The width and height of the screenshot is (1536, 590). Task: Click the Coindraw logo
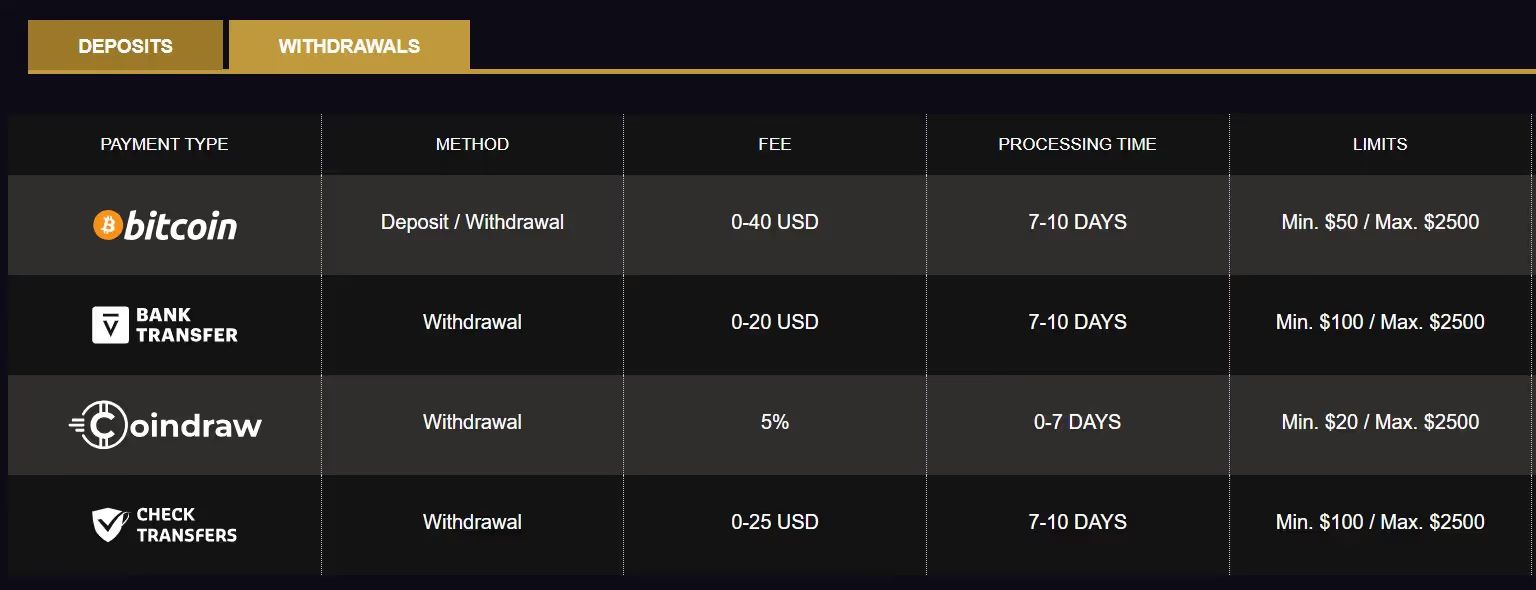pyautogui.click(x=163, y=423)
